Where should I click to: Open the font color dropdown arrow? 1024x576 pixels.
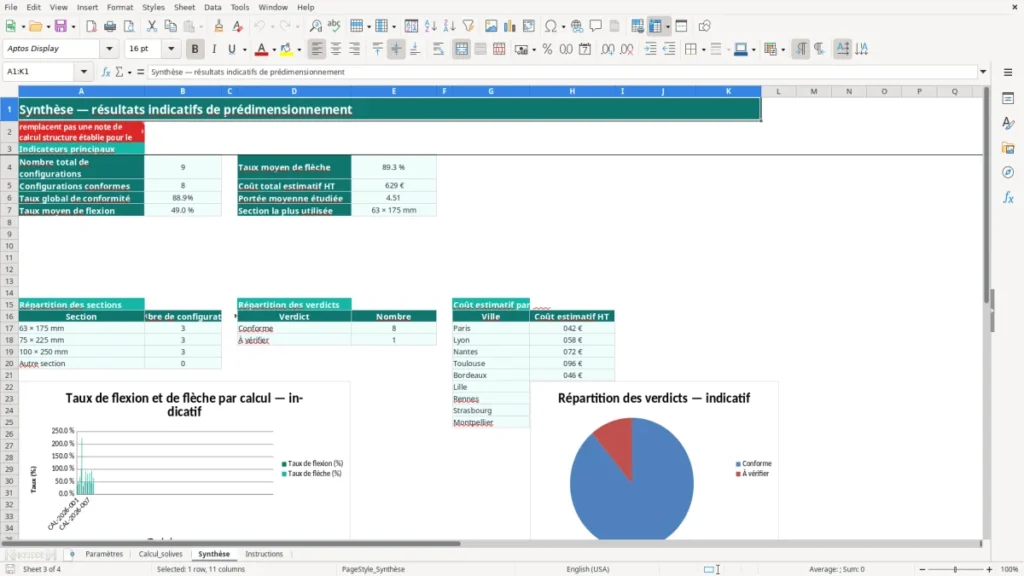274,49
